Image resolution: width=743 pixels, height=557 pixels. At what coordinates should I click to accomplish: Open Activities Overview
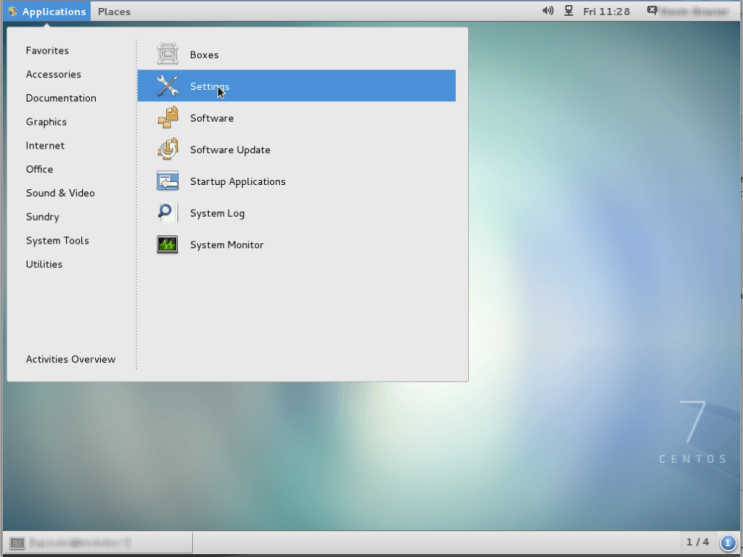click(70, 359)
